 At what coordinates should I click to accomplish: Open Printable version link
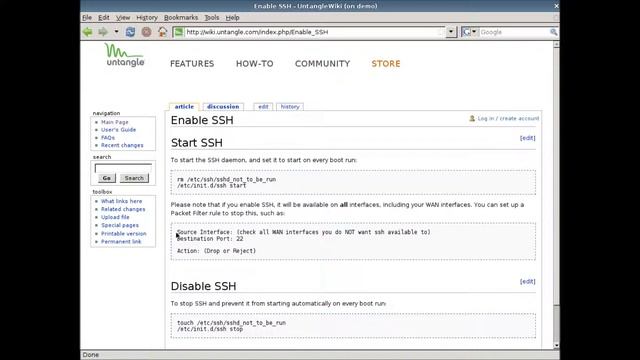pos(124,233)
